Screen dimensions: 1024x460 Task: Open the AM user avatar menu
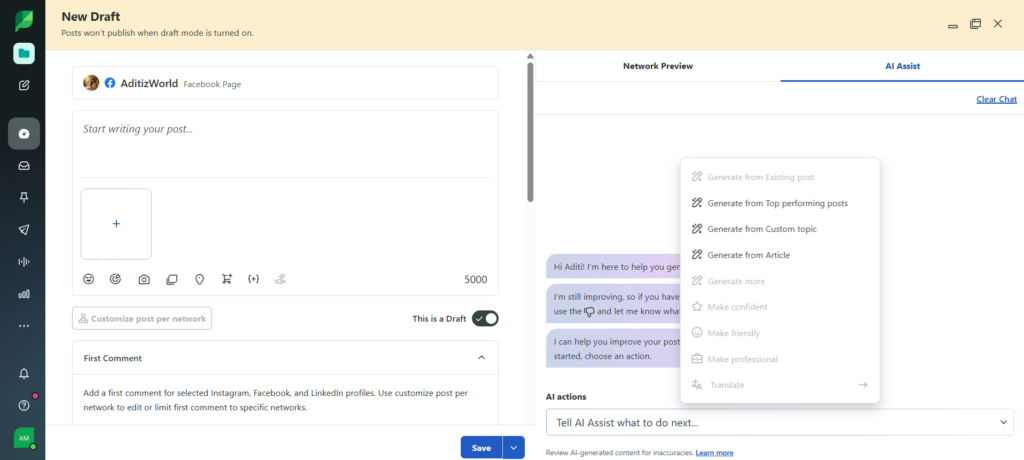tap(24, 438)
